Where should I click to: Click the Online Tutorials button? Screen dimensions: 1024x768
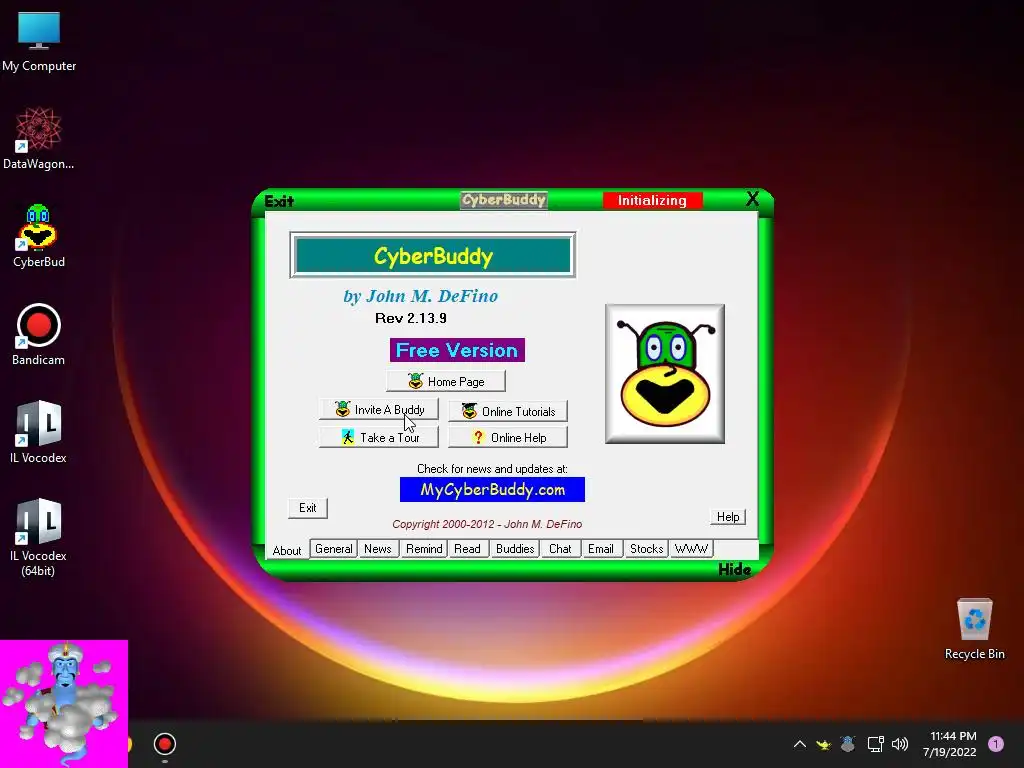508,411
